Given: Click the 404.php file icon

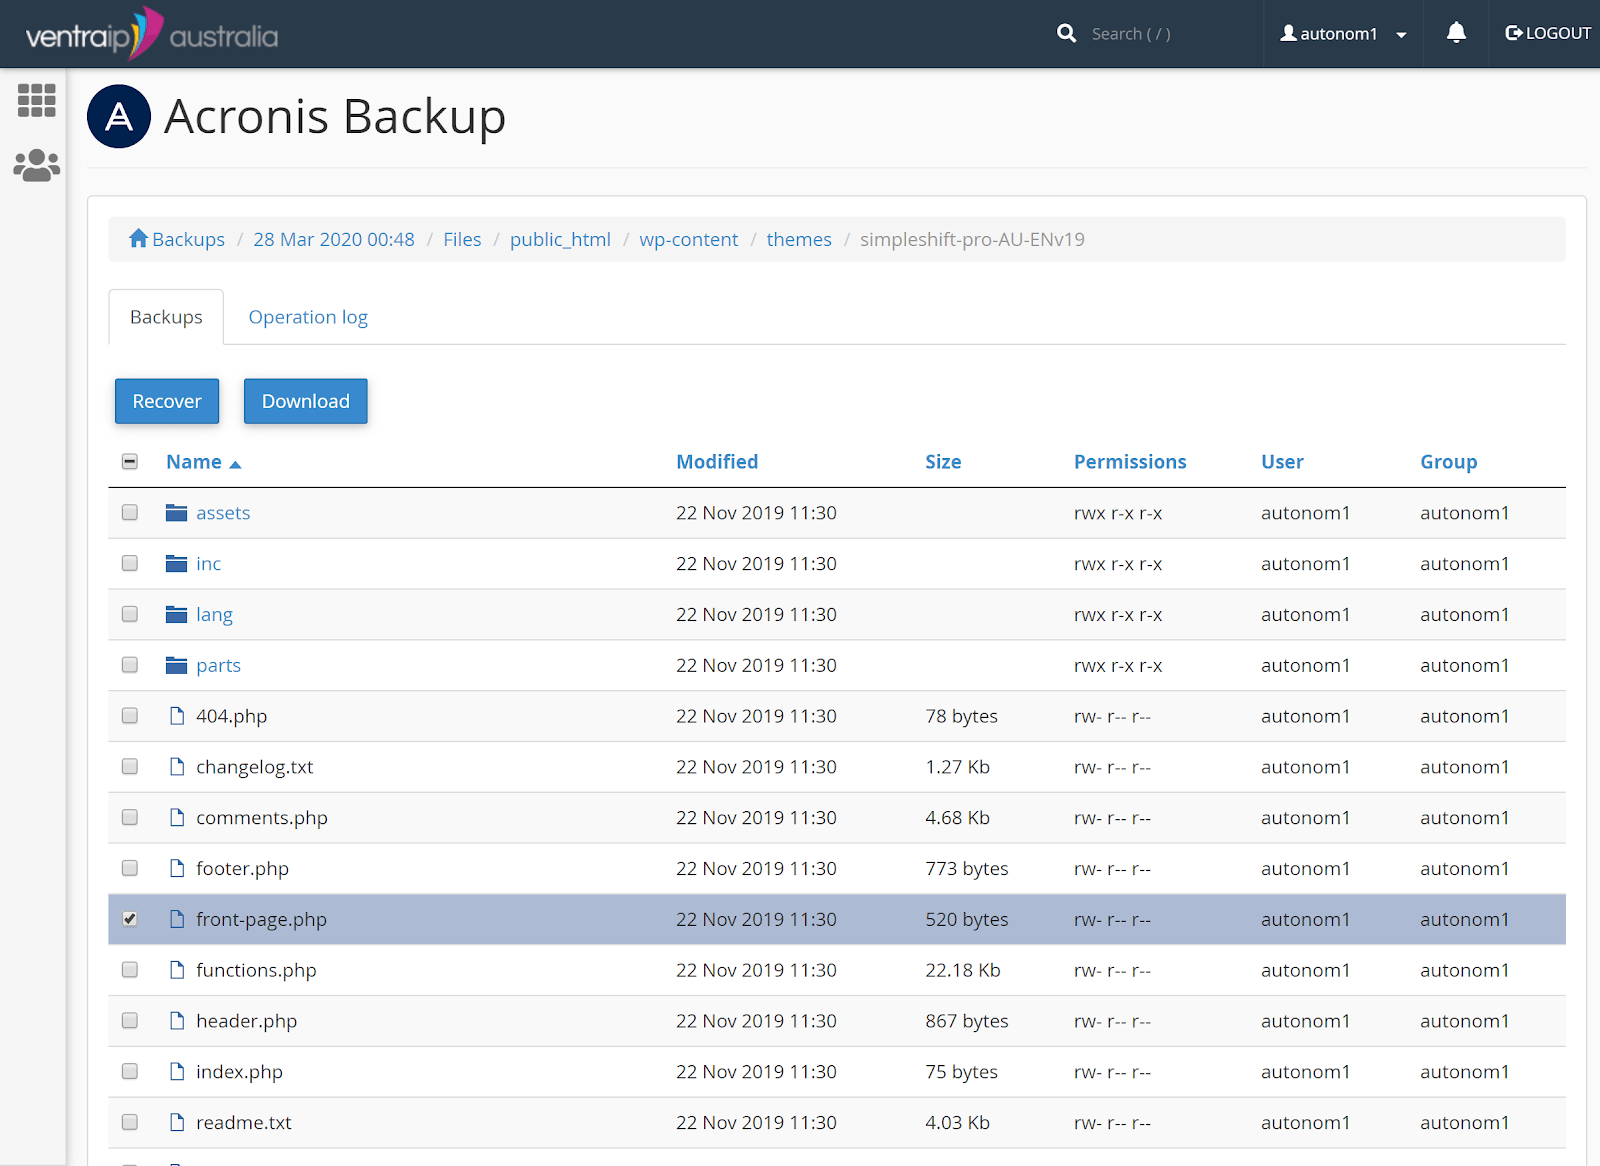Looking at the screenshot, I should click(x=177, y=716).
